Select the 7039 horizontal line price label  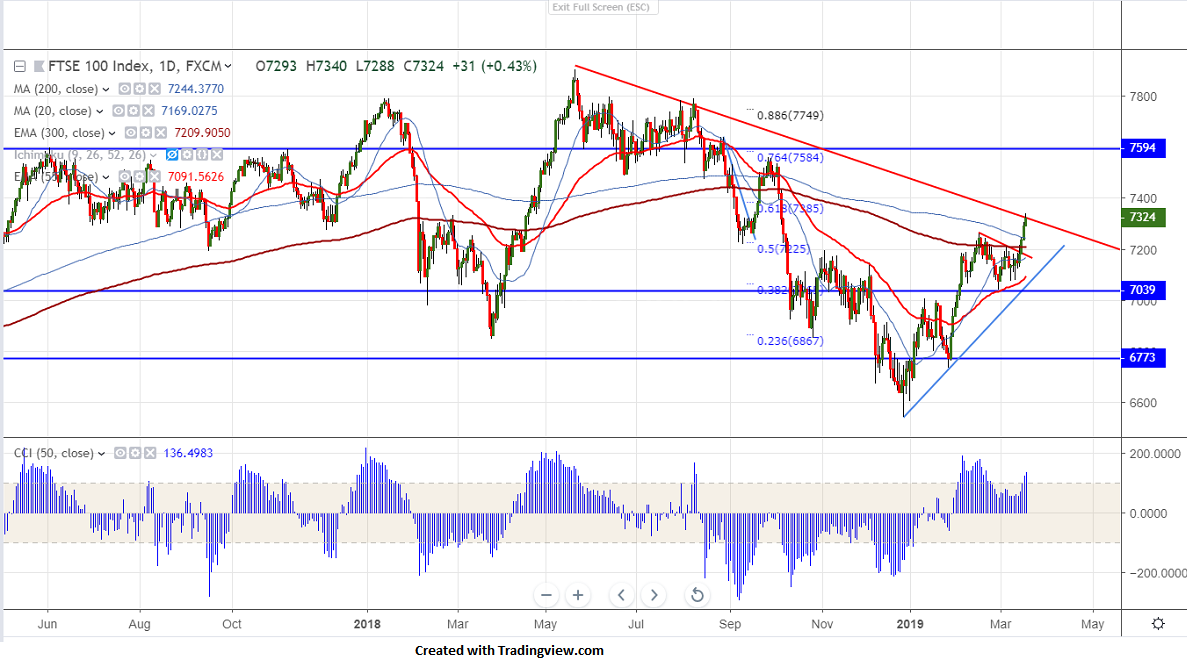[1143, 290]
